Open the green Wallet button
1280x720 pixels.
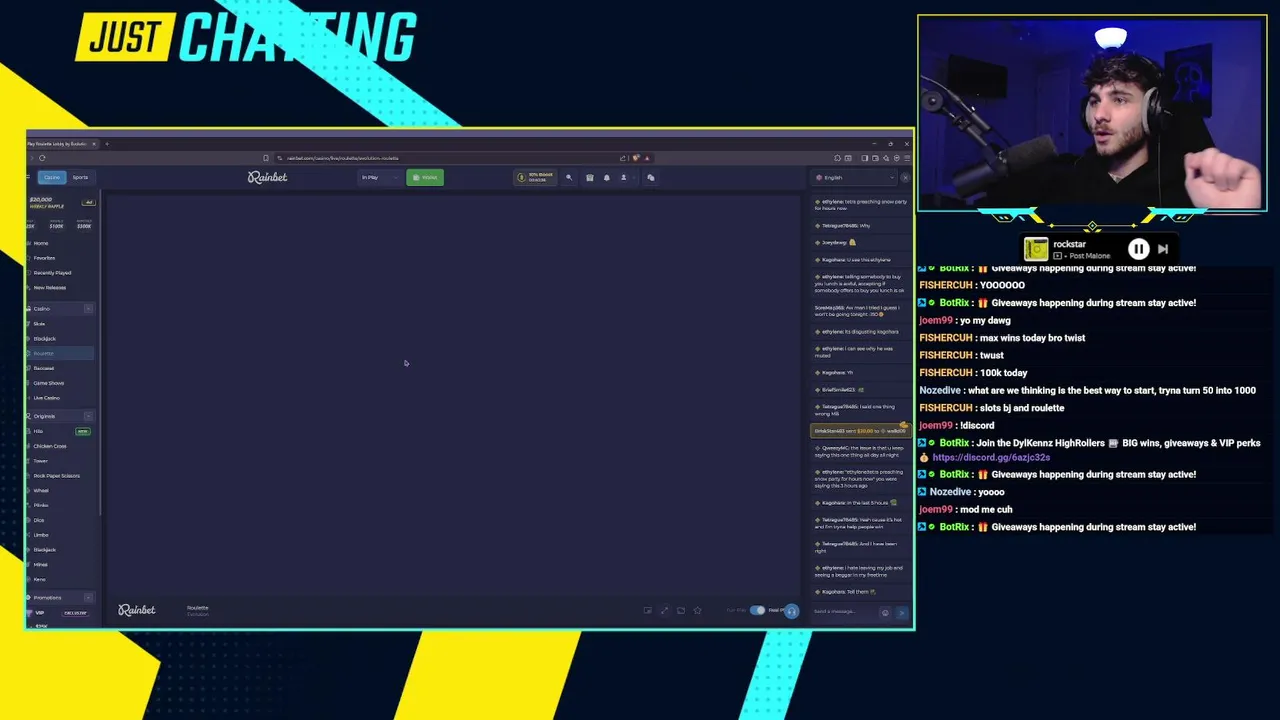pyautogui.click(x=425, y=177)
